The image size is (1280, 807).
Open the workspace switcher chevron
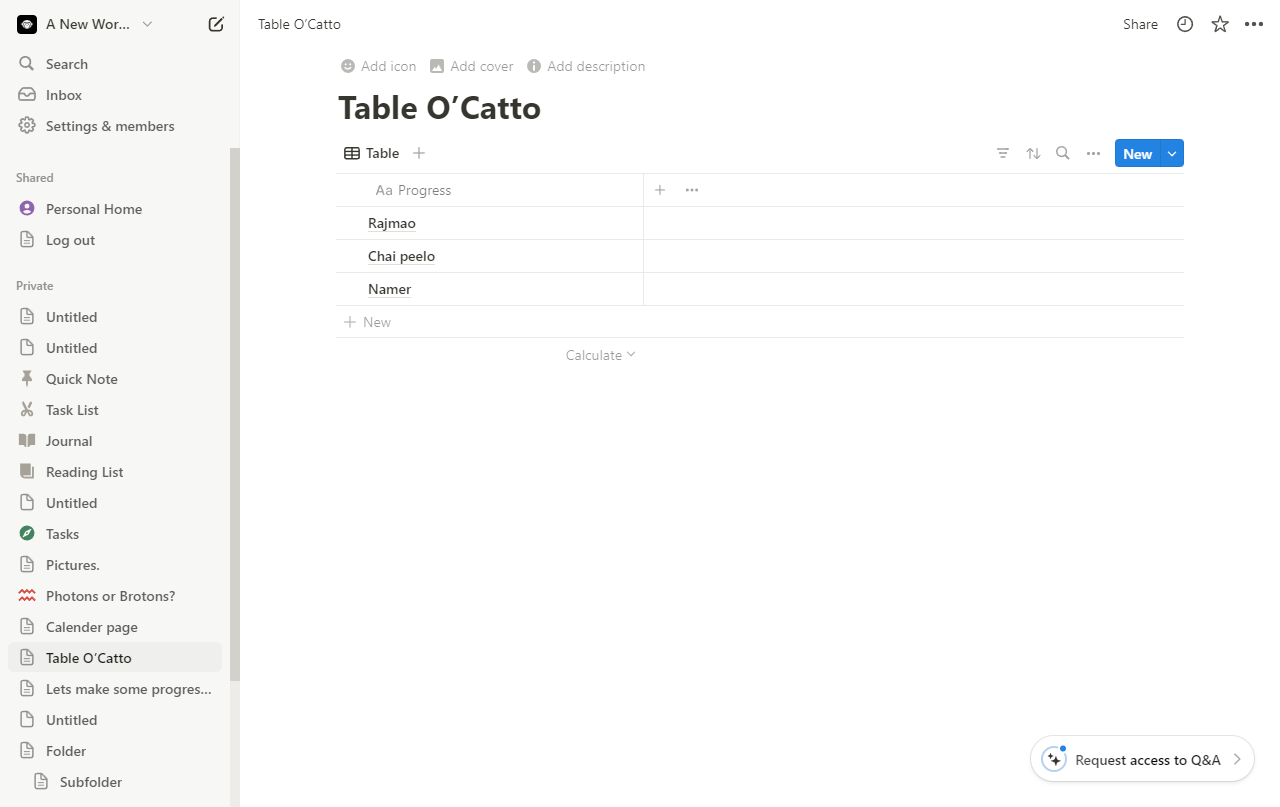(x=148, y=24)
